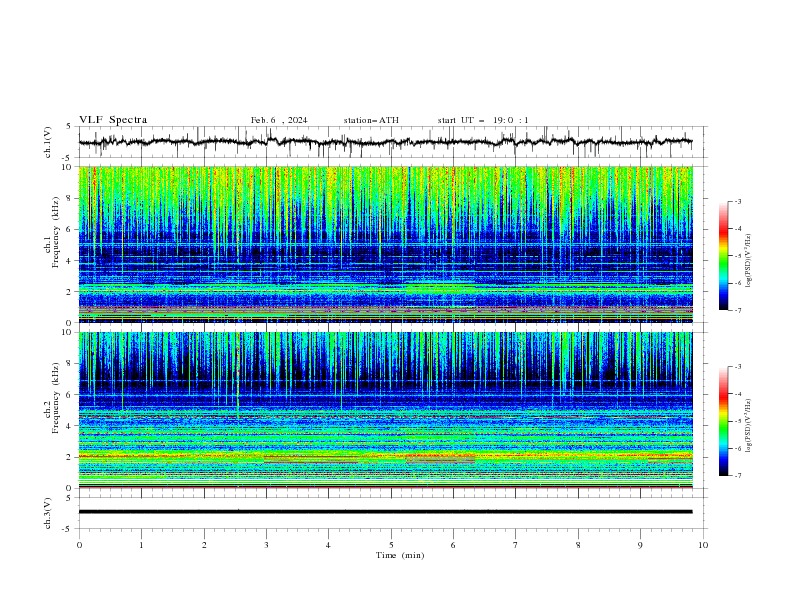Select the "start UT = 19: 0 : 1" text
This screenshot has width=792, height=612.
coord(483,120)
